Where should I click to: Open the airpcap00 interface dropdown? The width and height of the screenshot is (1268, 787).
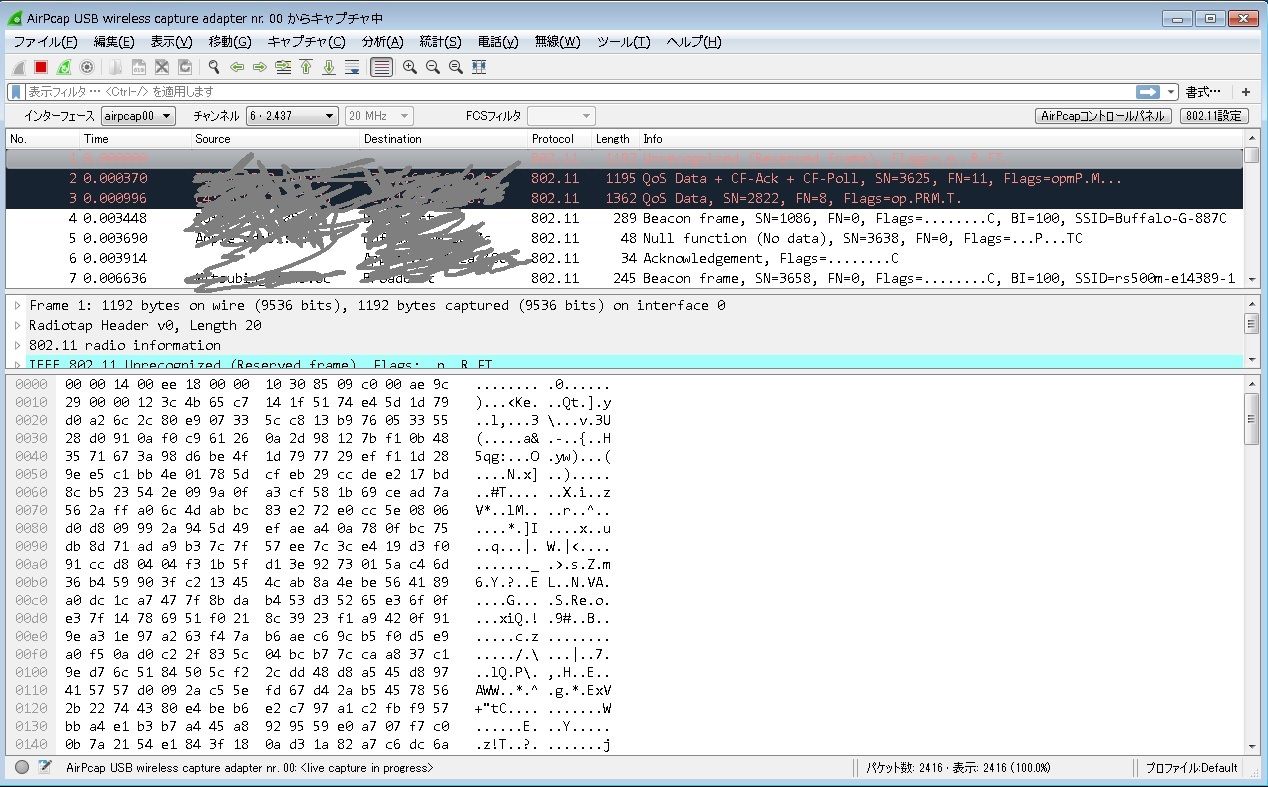pyautogui.click(x=138, y=116)
